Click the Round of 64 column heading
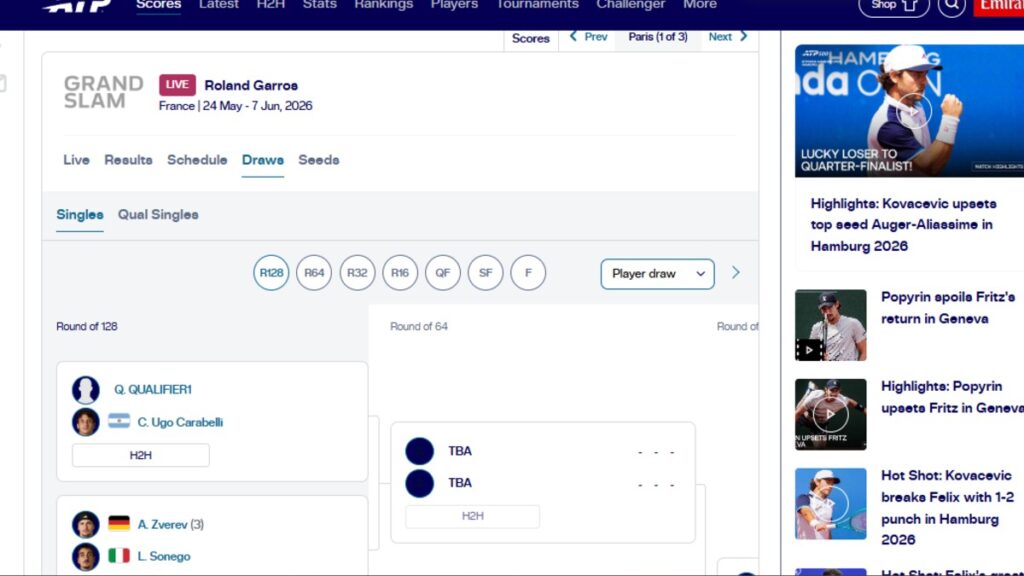1024x576 pixels. [419, 327]
